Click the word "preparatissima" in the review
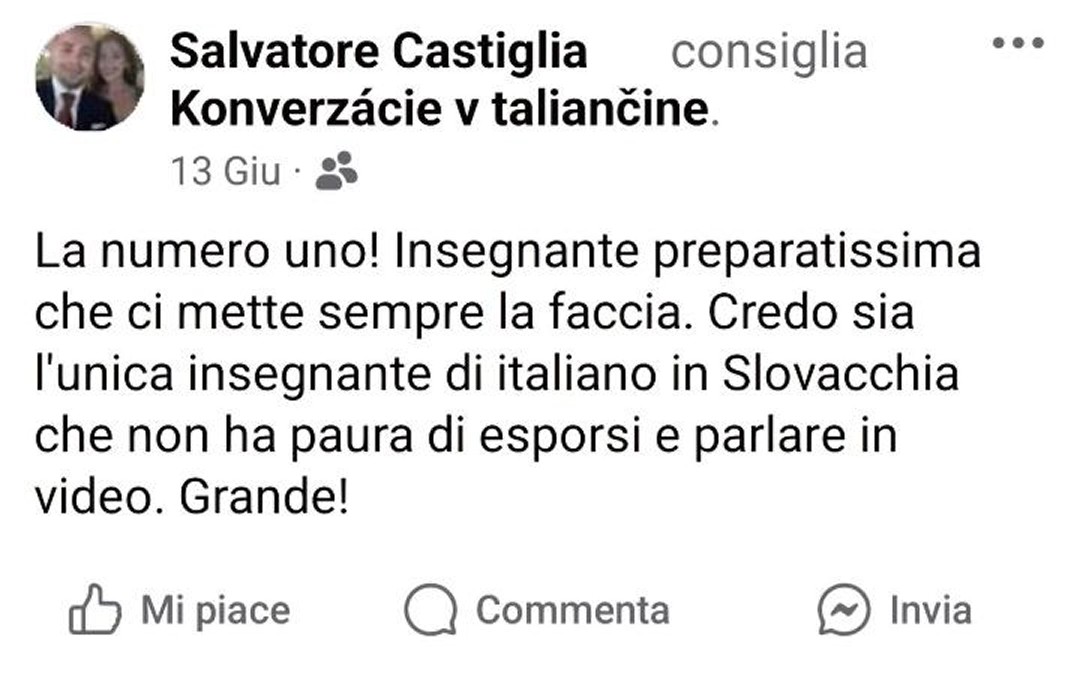 817,253
